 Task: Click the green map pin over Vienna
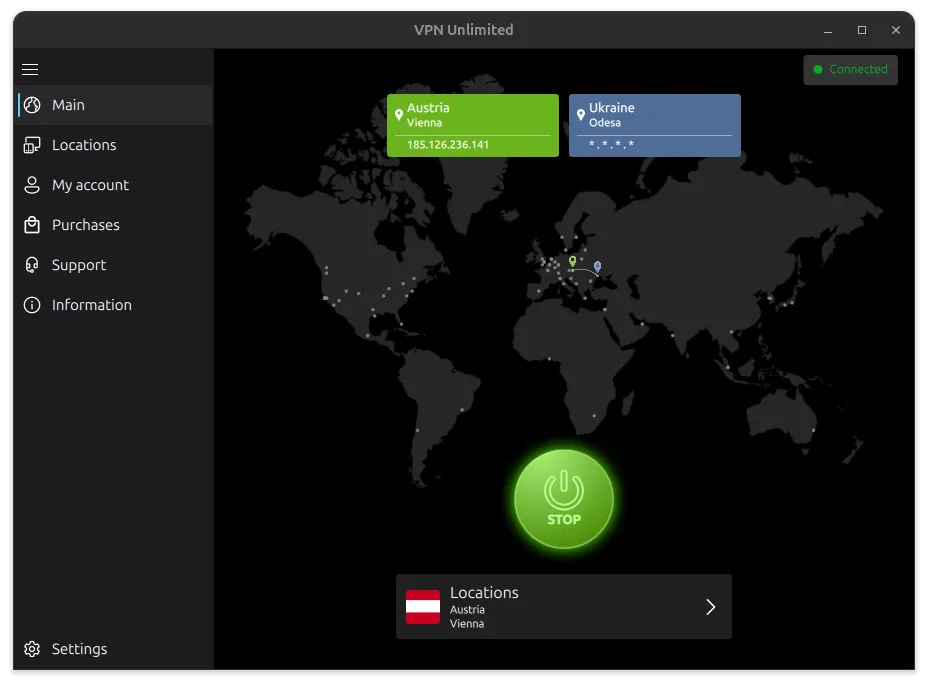tap(572, 261)
